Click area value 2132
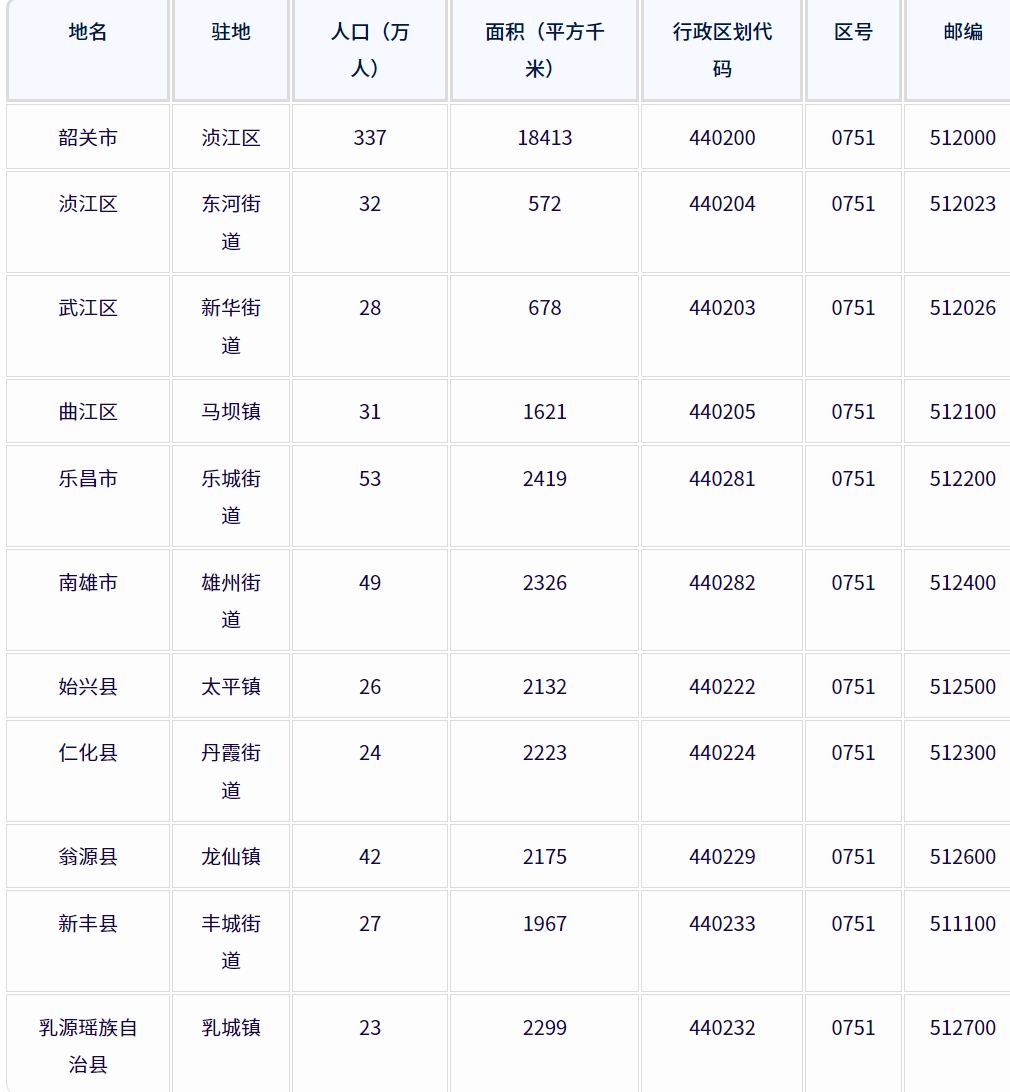The image size is (1010, 1092). pyautogui.click(x=545, y=687)
